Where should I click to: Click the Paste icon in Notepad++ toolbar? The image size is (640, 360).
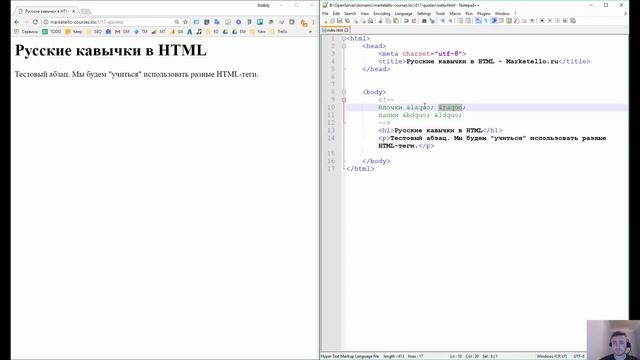pyautogui.click(x=396, y=21)
